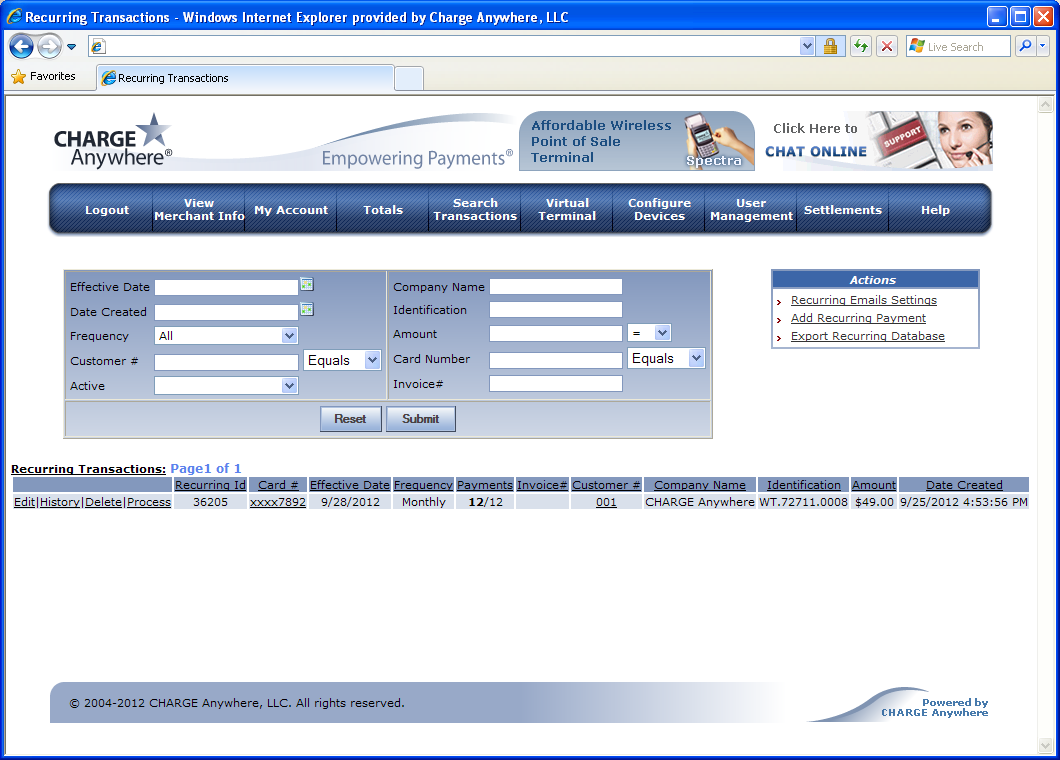Open the Export Recurring Database link
This screenshot has height=760, width=1060.
[x=867, y=336]
